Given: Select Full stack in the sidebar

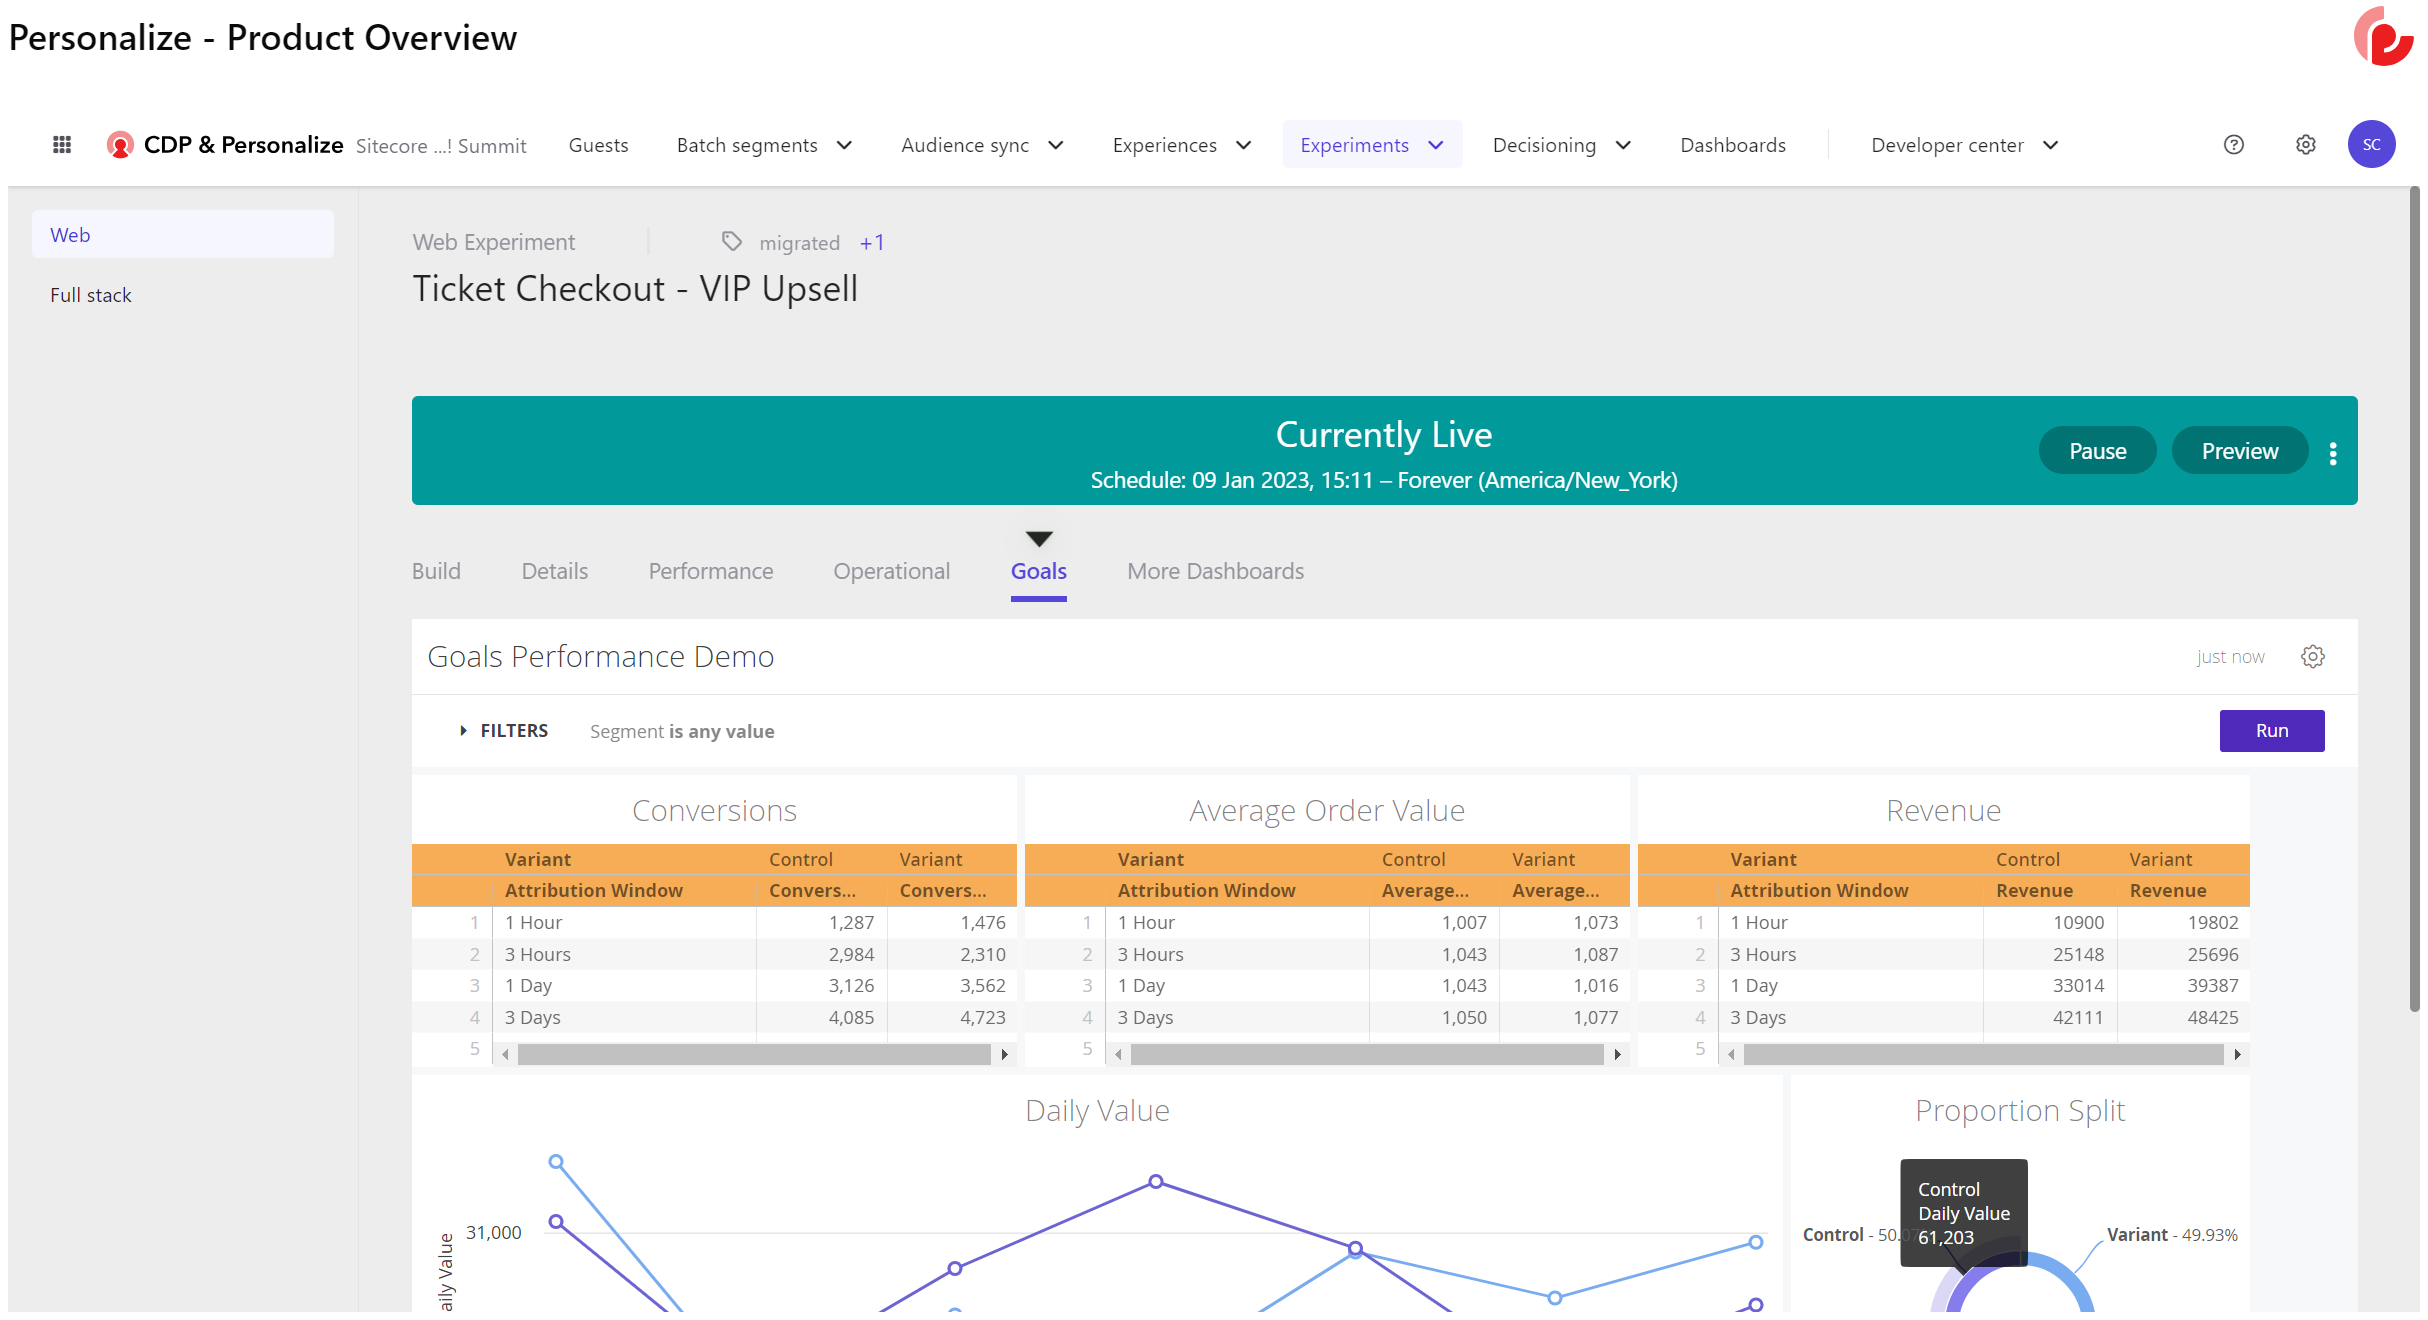Looking at the screenshot, I should (91, 295).
